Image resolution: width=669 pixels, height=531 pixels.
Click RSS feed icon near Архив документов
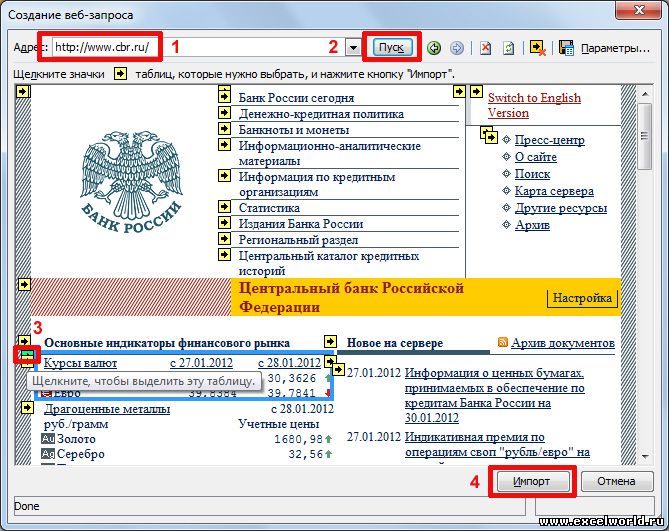[503, 342]
